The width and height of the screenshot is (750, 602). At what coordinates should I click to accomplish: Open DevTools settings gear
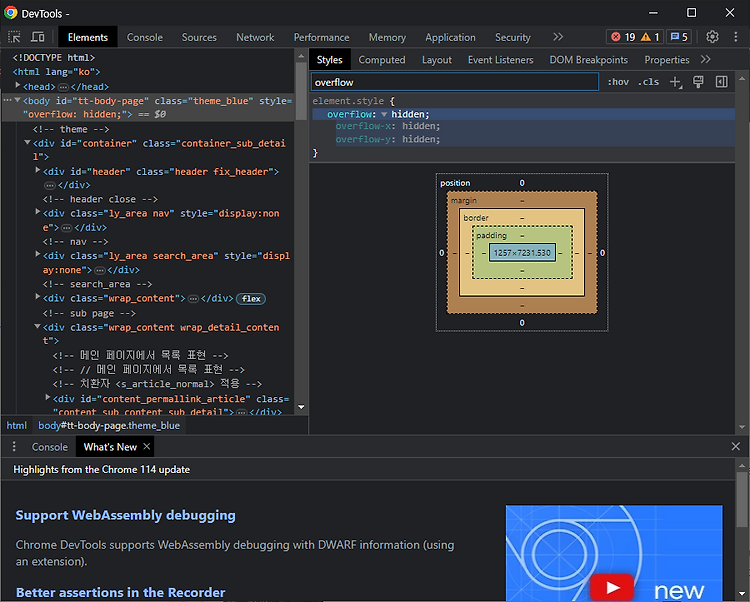(712, 37)
